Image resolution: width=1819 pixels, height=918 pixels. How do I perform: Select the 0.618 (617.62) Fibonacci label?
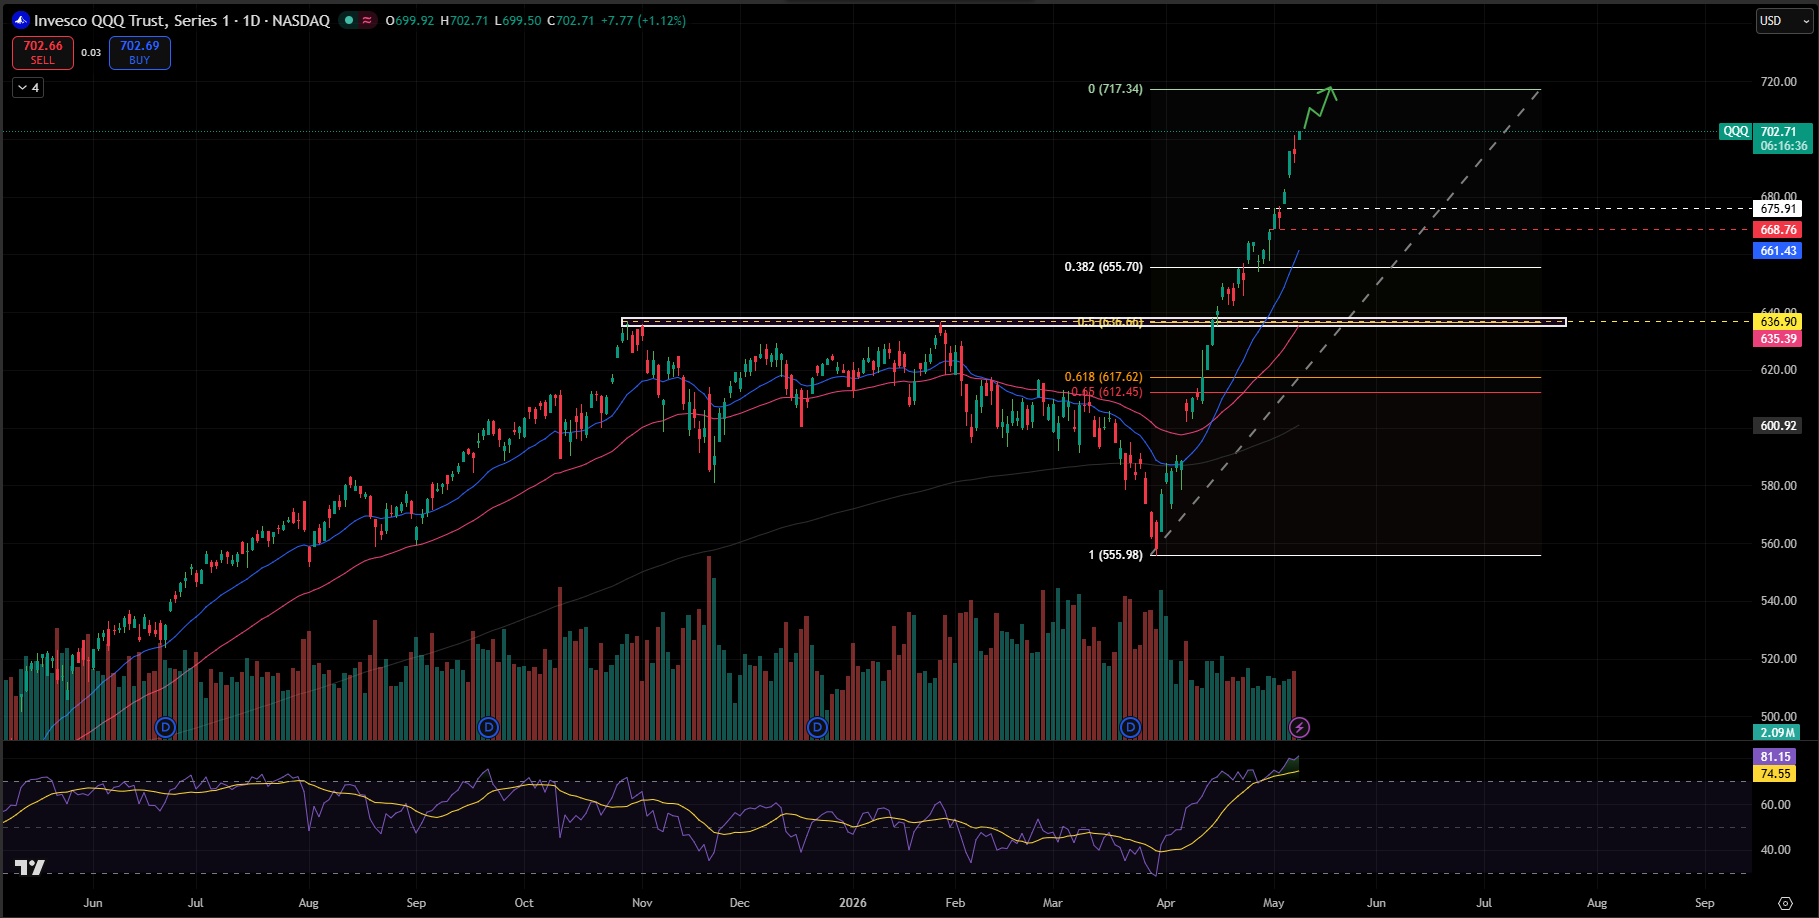(1103, 377)
